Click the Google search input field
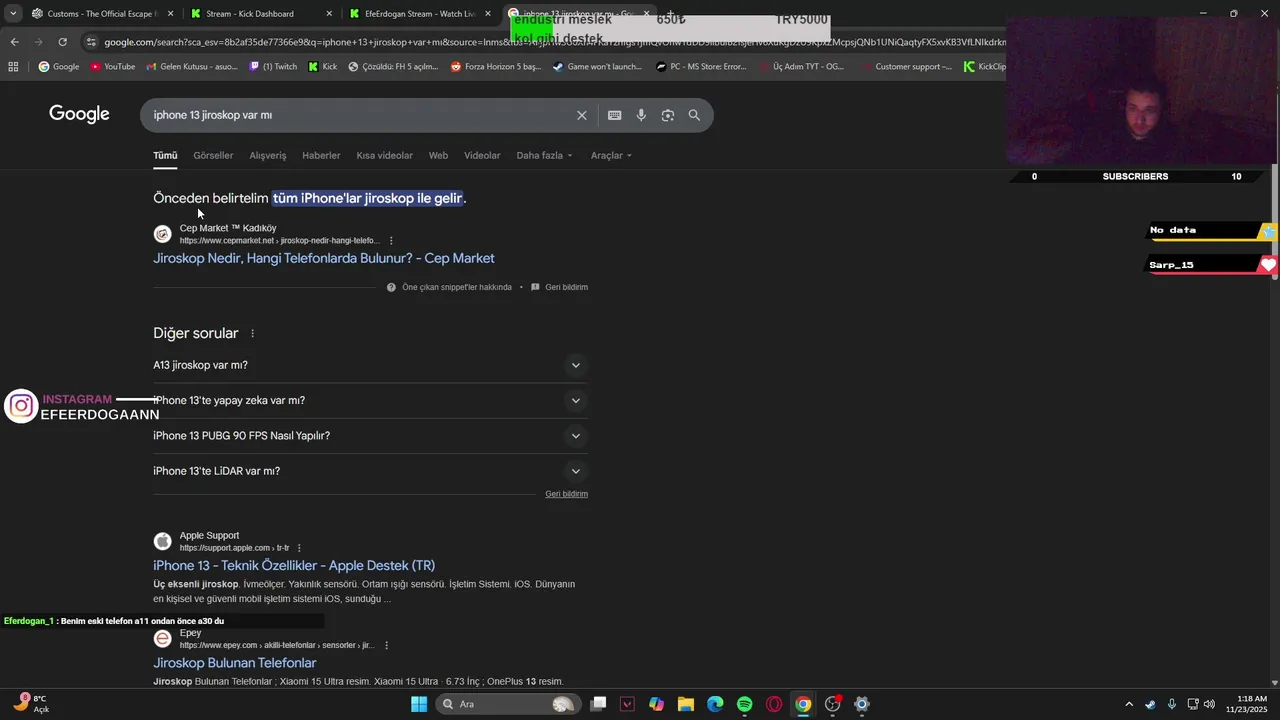The height and width of the screenshot is (720, 1280). (360, 115)
